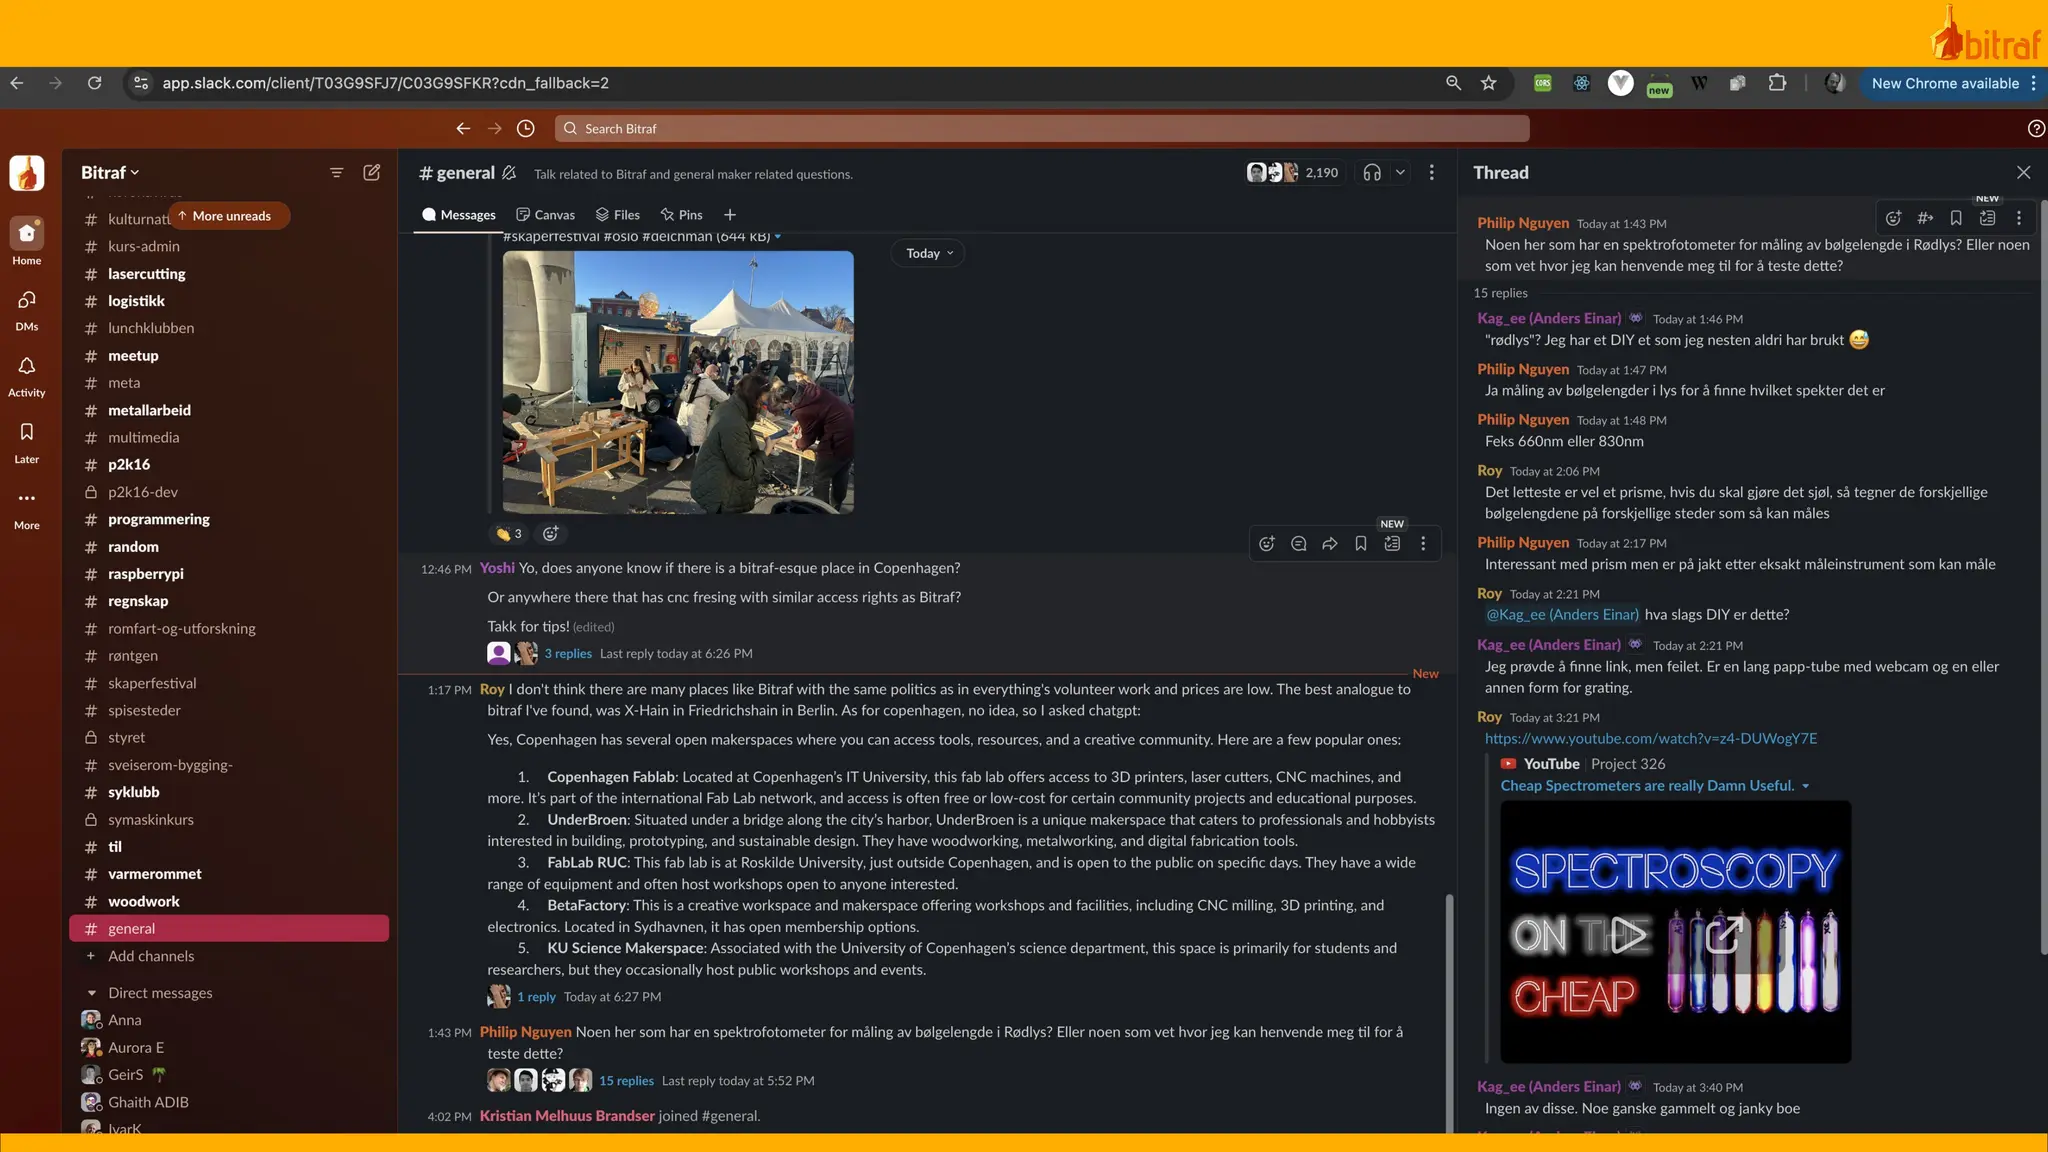Open the new message compose icon

pyautogui.click(x=371, y=172)
